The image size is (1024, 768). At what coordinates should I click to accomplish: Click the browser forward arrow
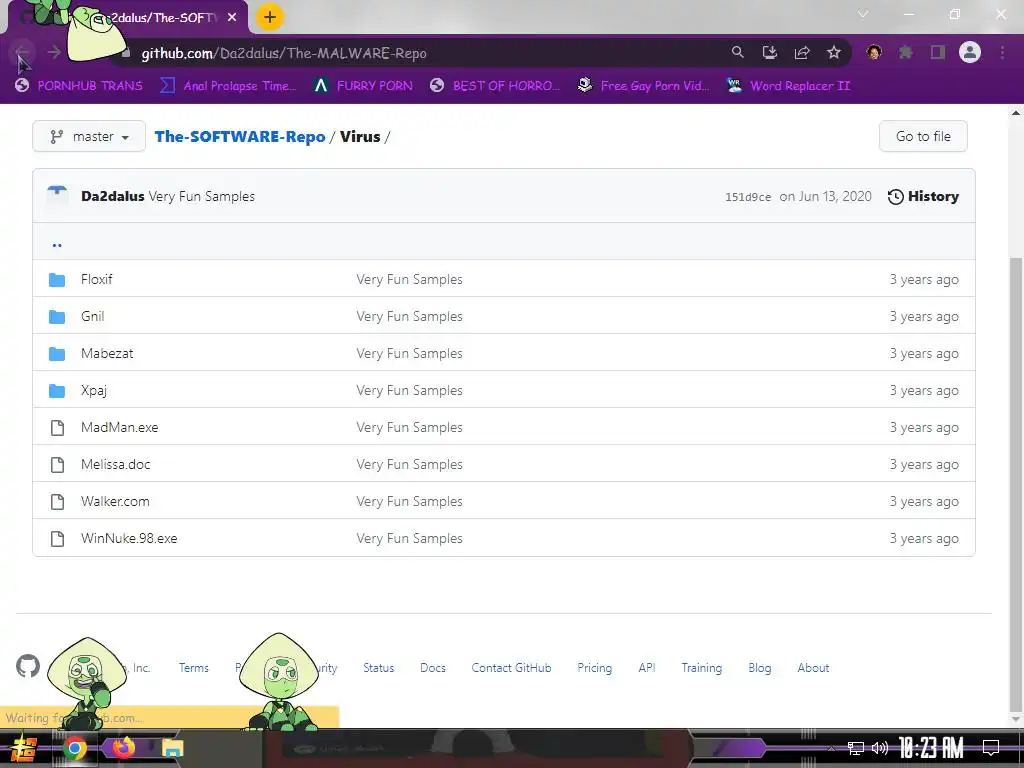tap(54, 52)
